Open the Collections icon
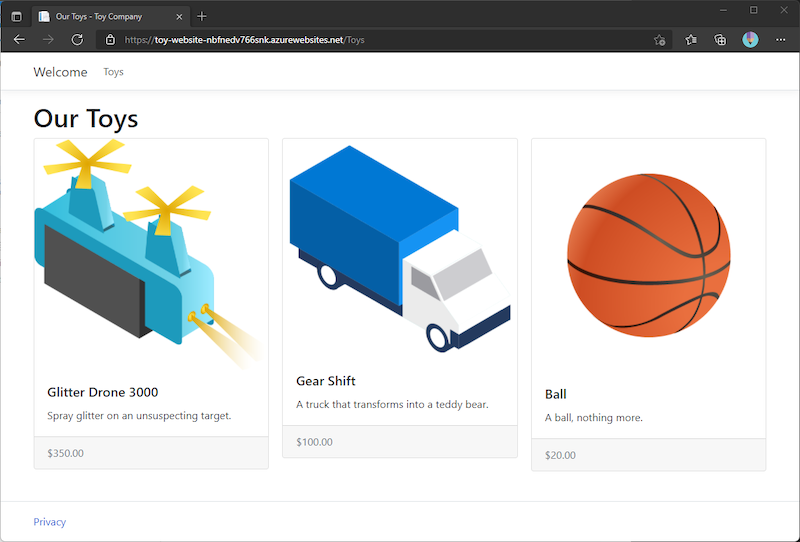The height and width of the screenshot is (542, 800). [720, 40]
